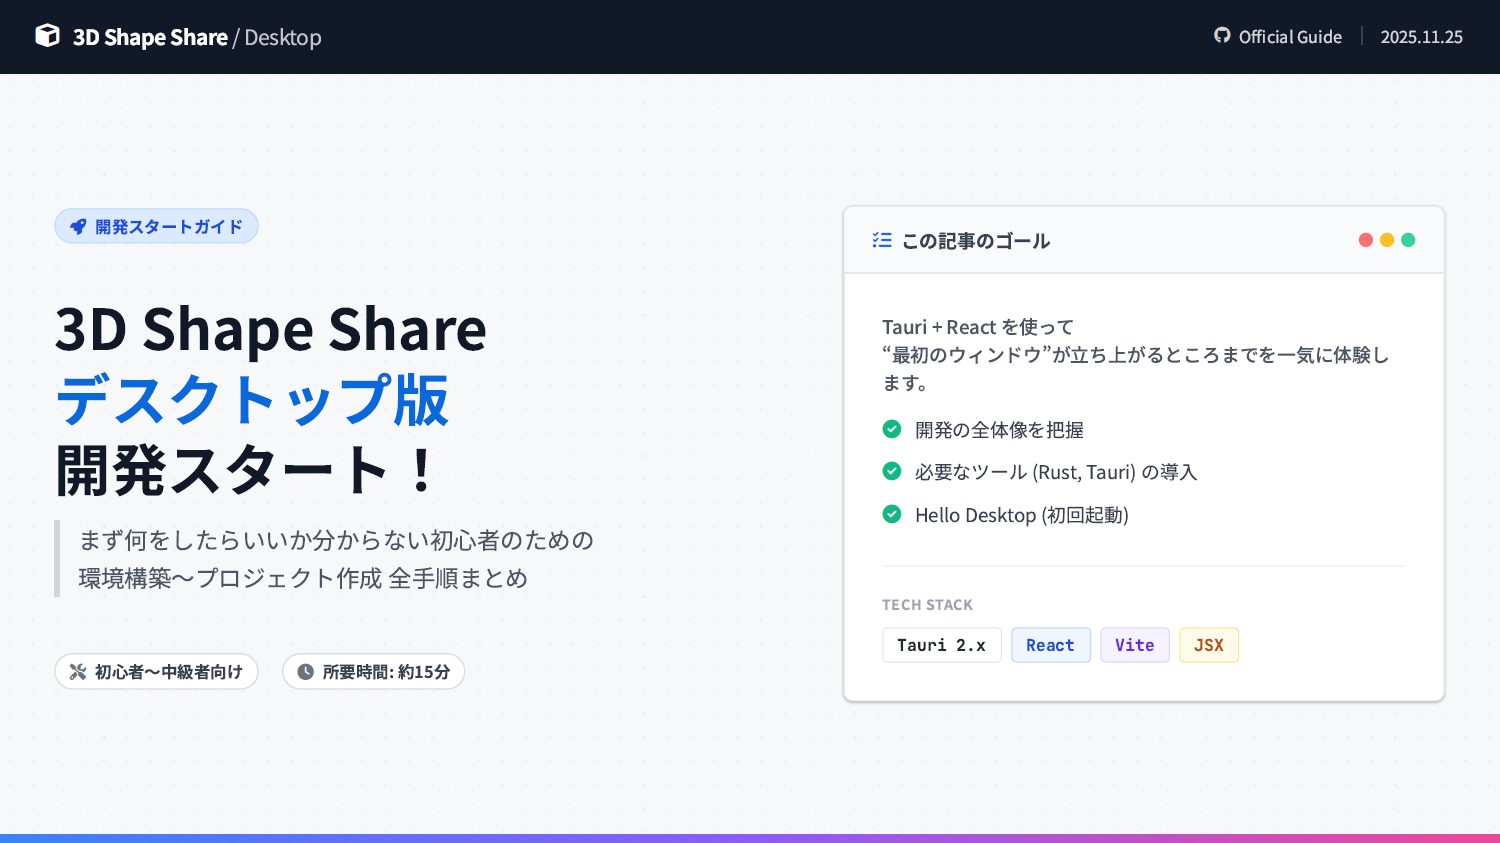Screen dimensions: 1500x843
Task: Click the subtitle line 環境構築〜プロジェクト作成 全手順まとめ
Action: (x=303, y=578)
